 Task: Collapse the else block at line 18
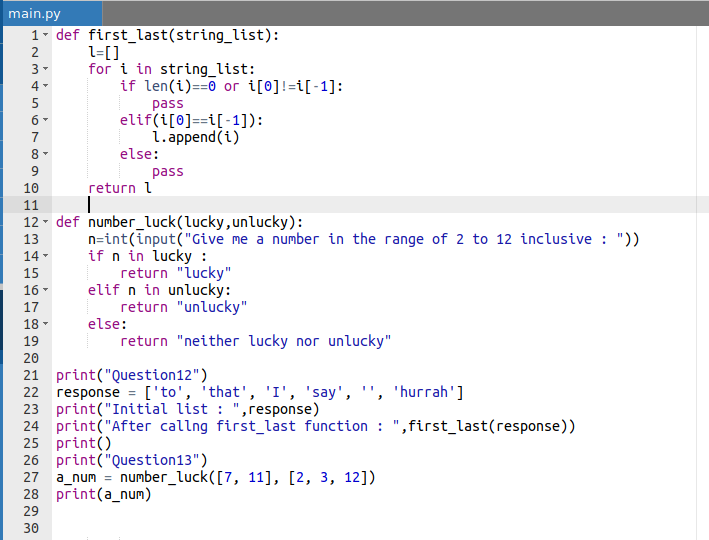coord(46,324)
